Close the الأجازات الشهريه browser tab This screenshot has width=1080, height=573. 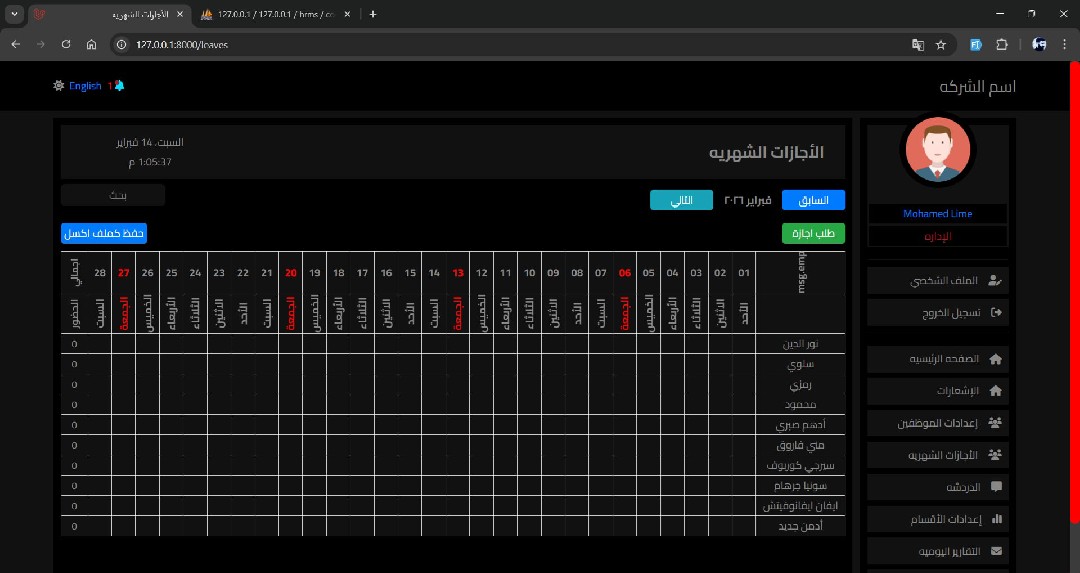pos(180,14)
